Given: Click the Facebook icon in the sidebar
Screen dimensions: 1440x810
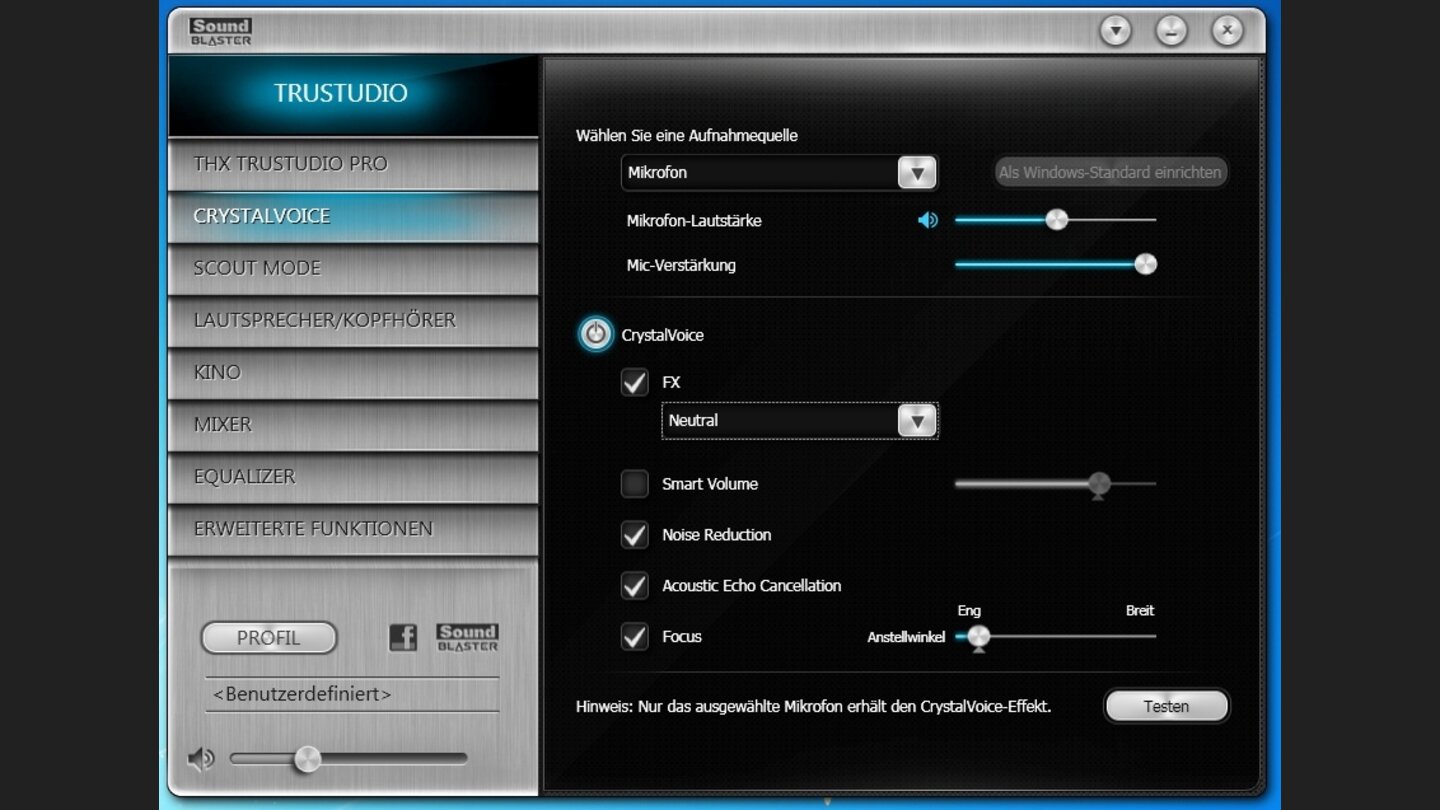Looking at the screenshot, I should click(403, 637).
